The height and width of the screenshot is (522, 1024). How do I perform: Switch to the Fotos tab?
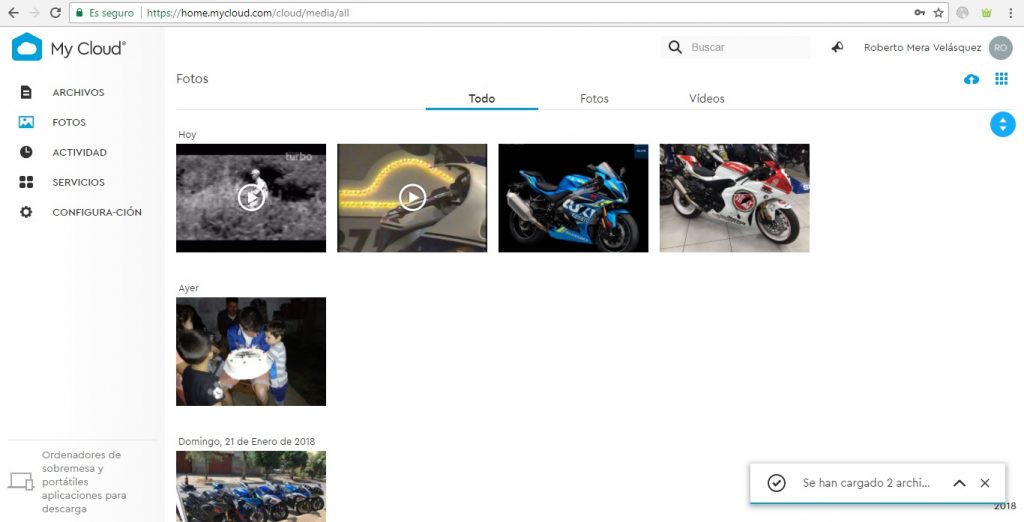coord(594,99)
